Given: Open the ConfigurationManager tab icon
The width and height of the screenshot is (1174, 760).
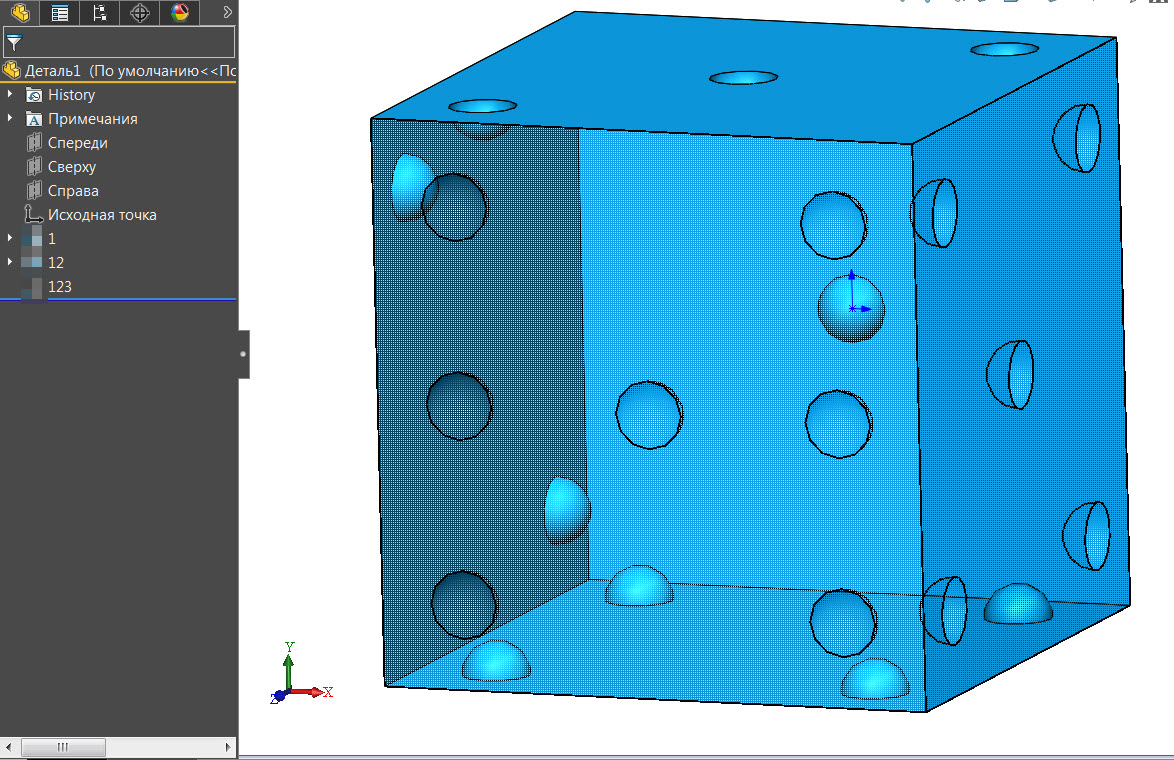Looking at the screenshot, I should [99, 13].
